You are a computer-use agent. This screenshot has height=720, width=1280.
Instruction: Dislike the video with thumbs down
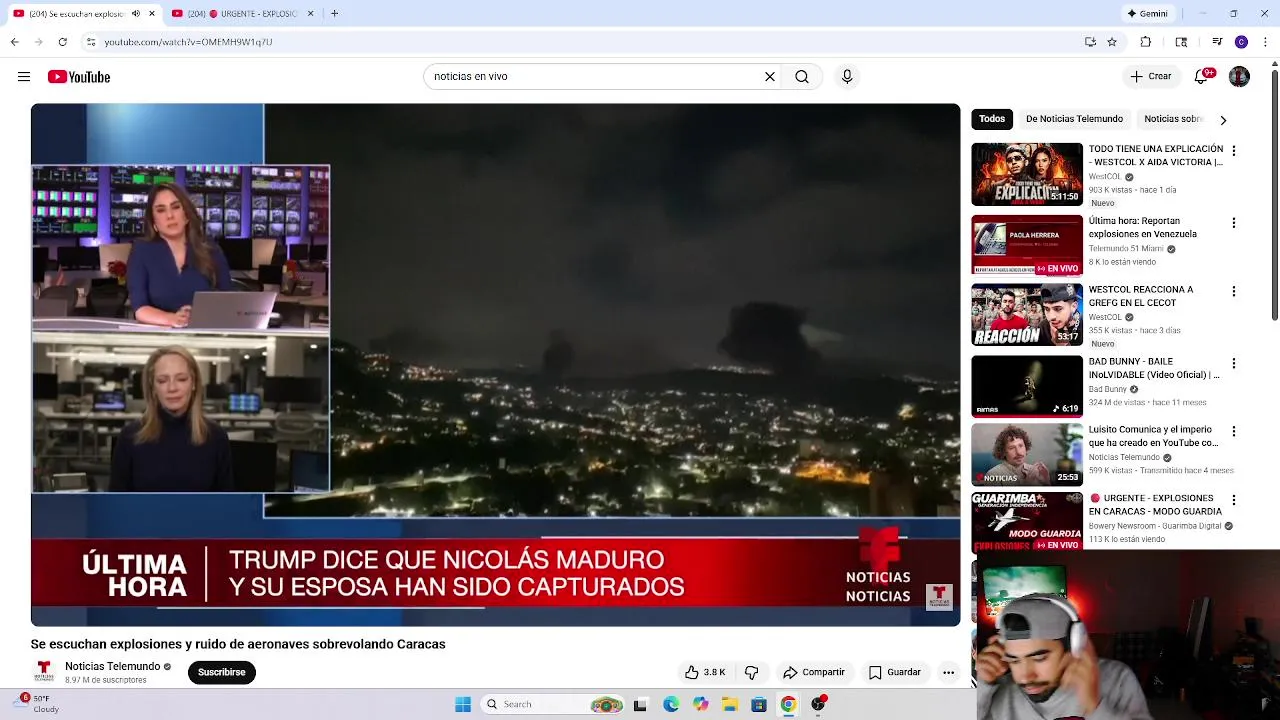(752, 672)
